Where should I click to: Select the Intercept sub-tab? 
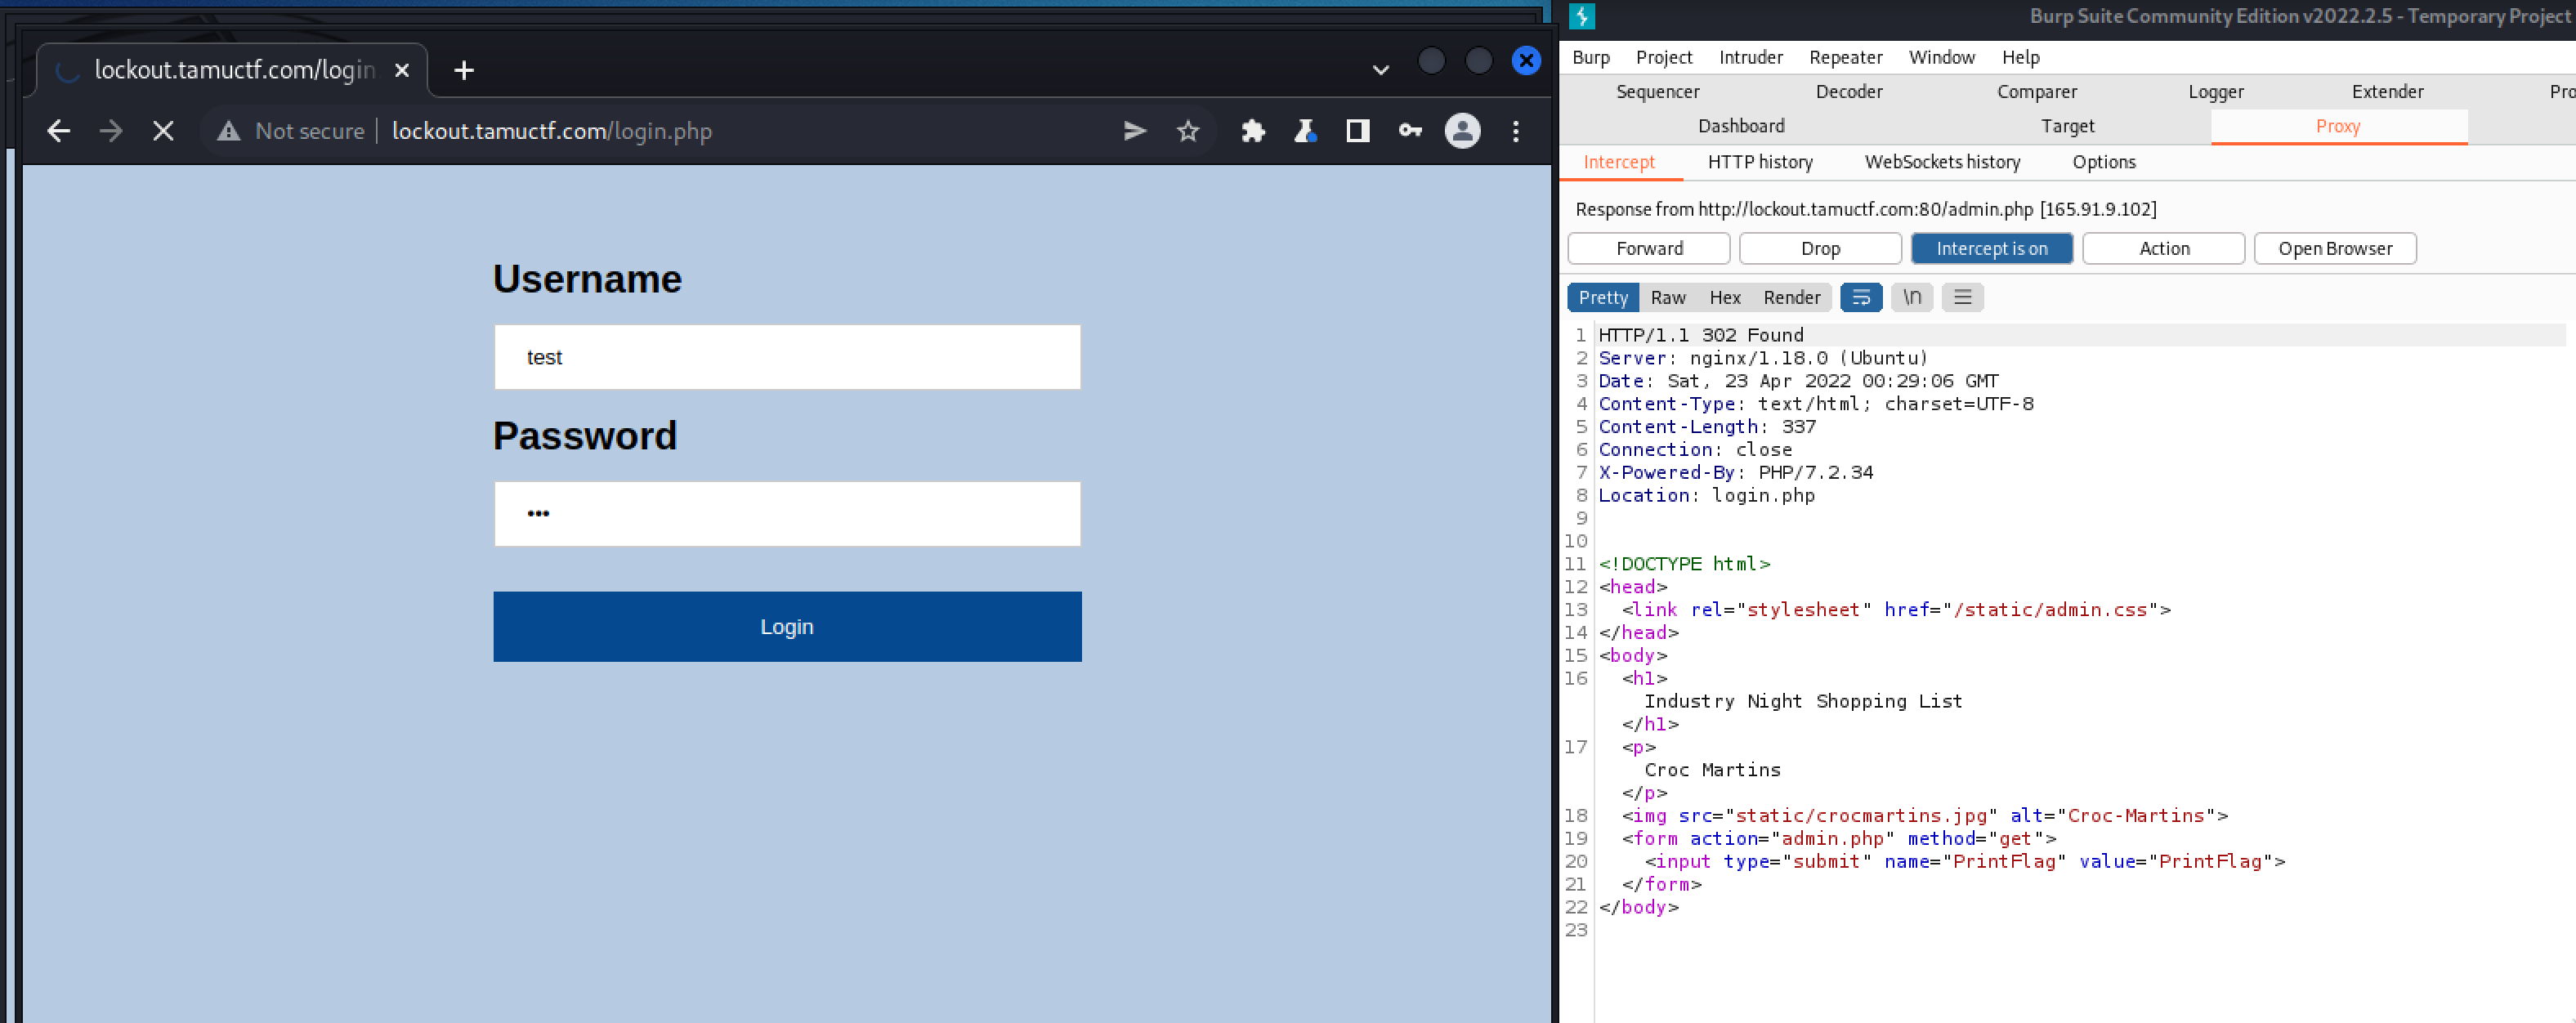tap(1619, 162)
